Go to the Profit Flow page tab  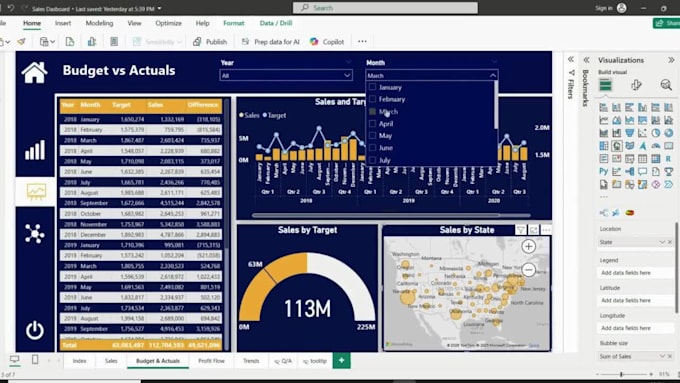tap(211, 360)
